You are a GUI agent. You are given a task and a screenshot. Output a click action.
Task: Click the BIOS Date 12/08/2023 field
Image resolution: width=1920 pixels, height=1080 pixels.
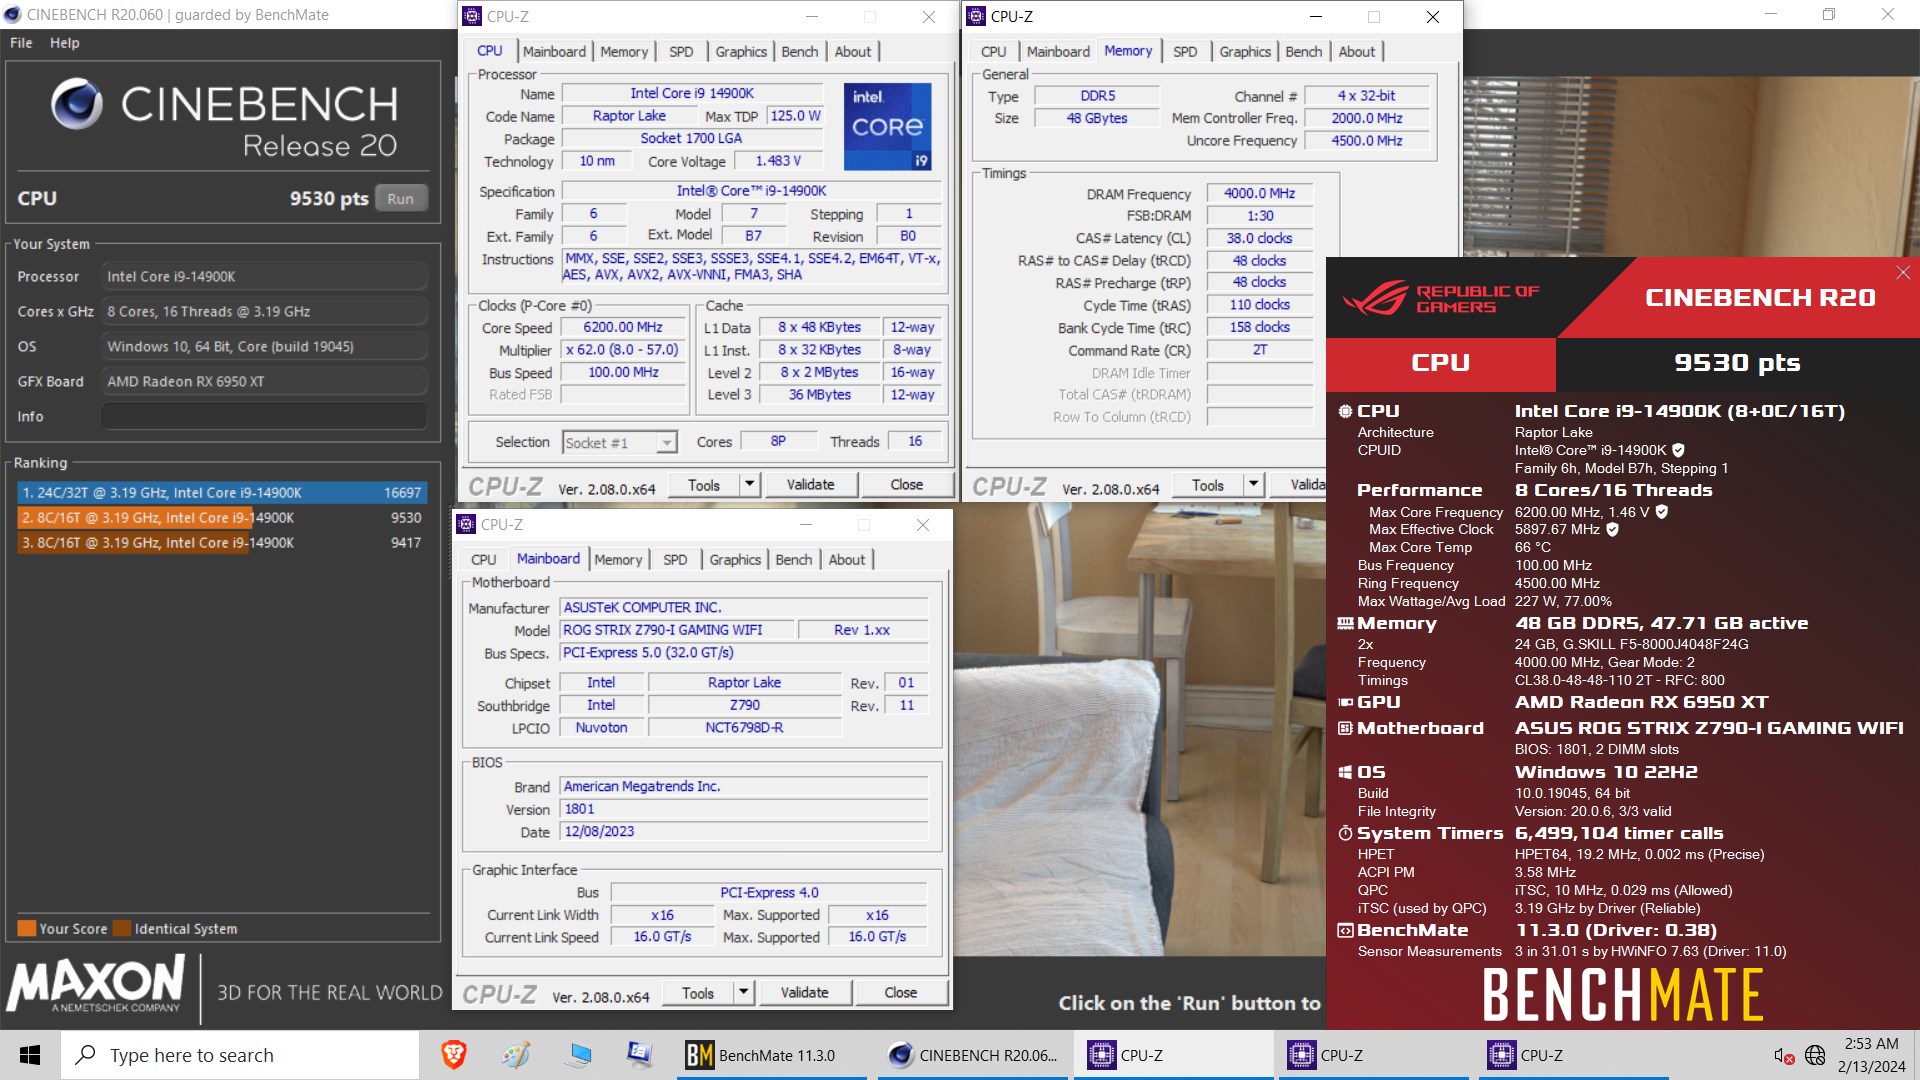point(743,832)
